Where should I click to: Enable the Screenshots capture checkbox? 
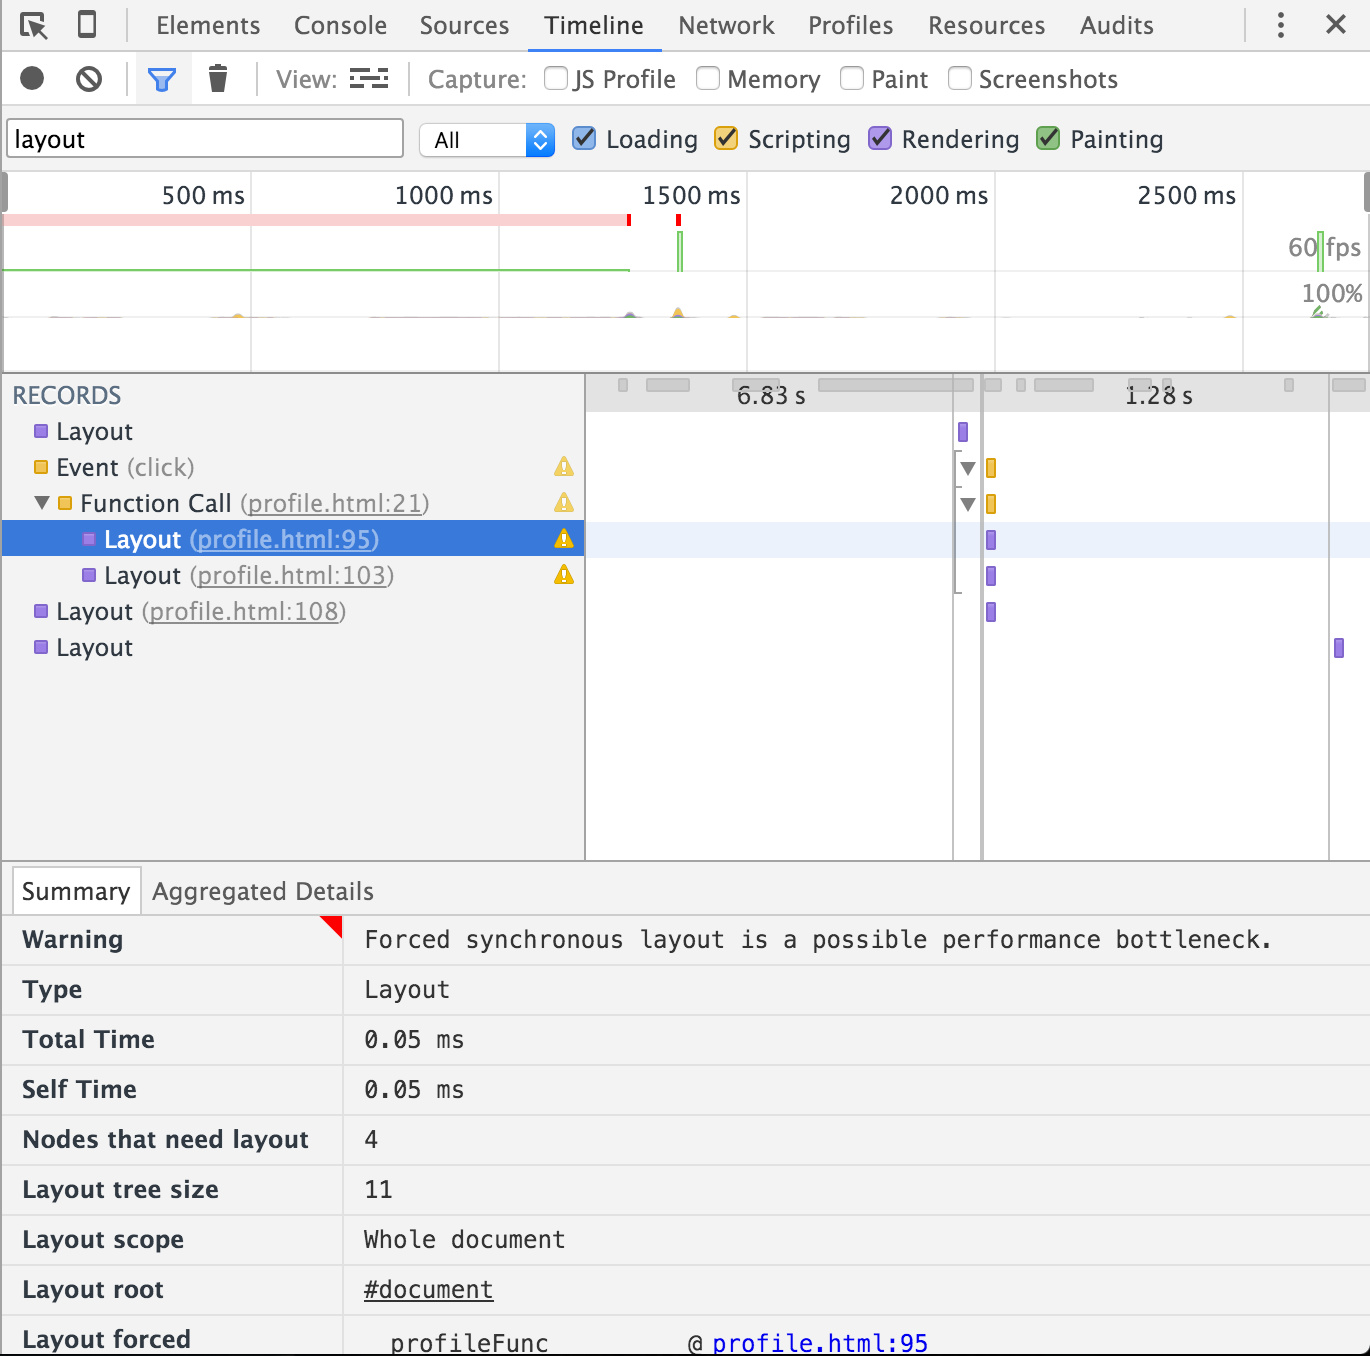click(960, 78)
